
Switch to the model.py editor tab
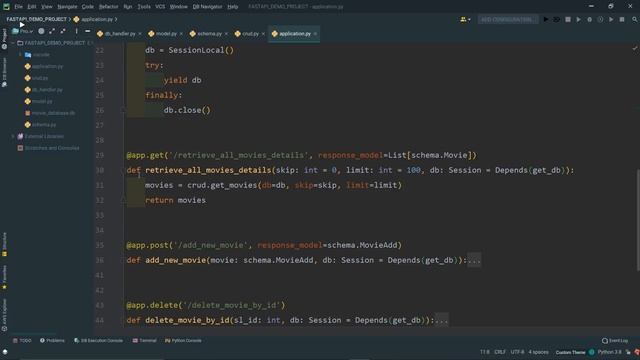[x=162, y=34]
